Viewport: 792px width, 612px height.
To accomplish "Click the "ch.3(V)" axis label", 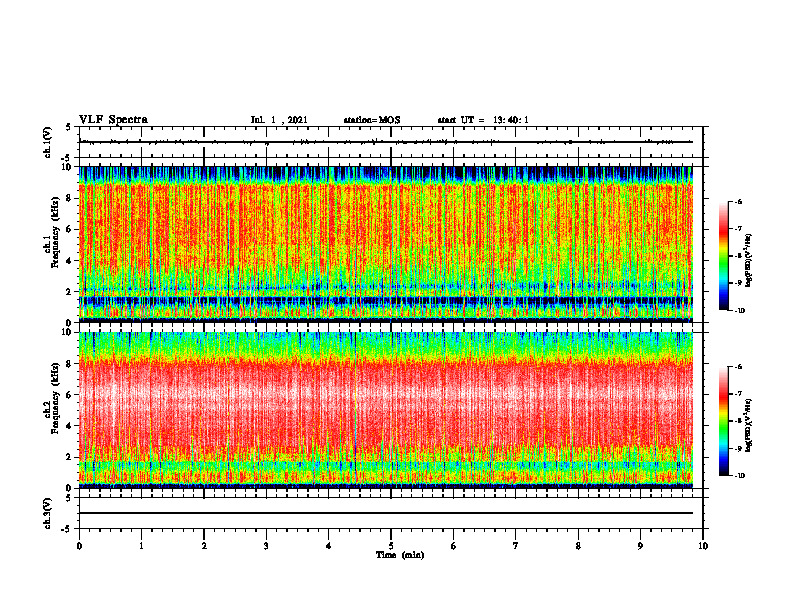I will [x=48, y=513].
